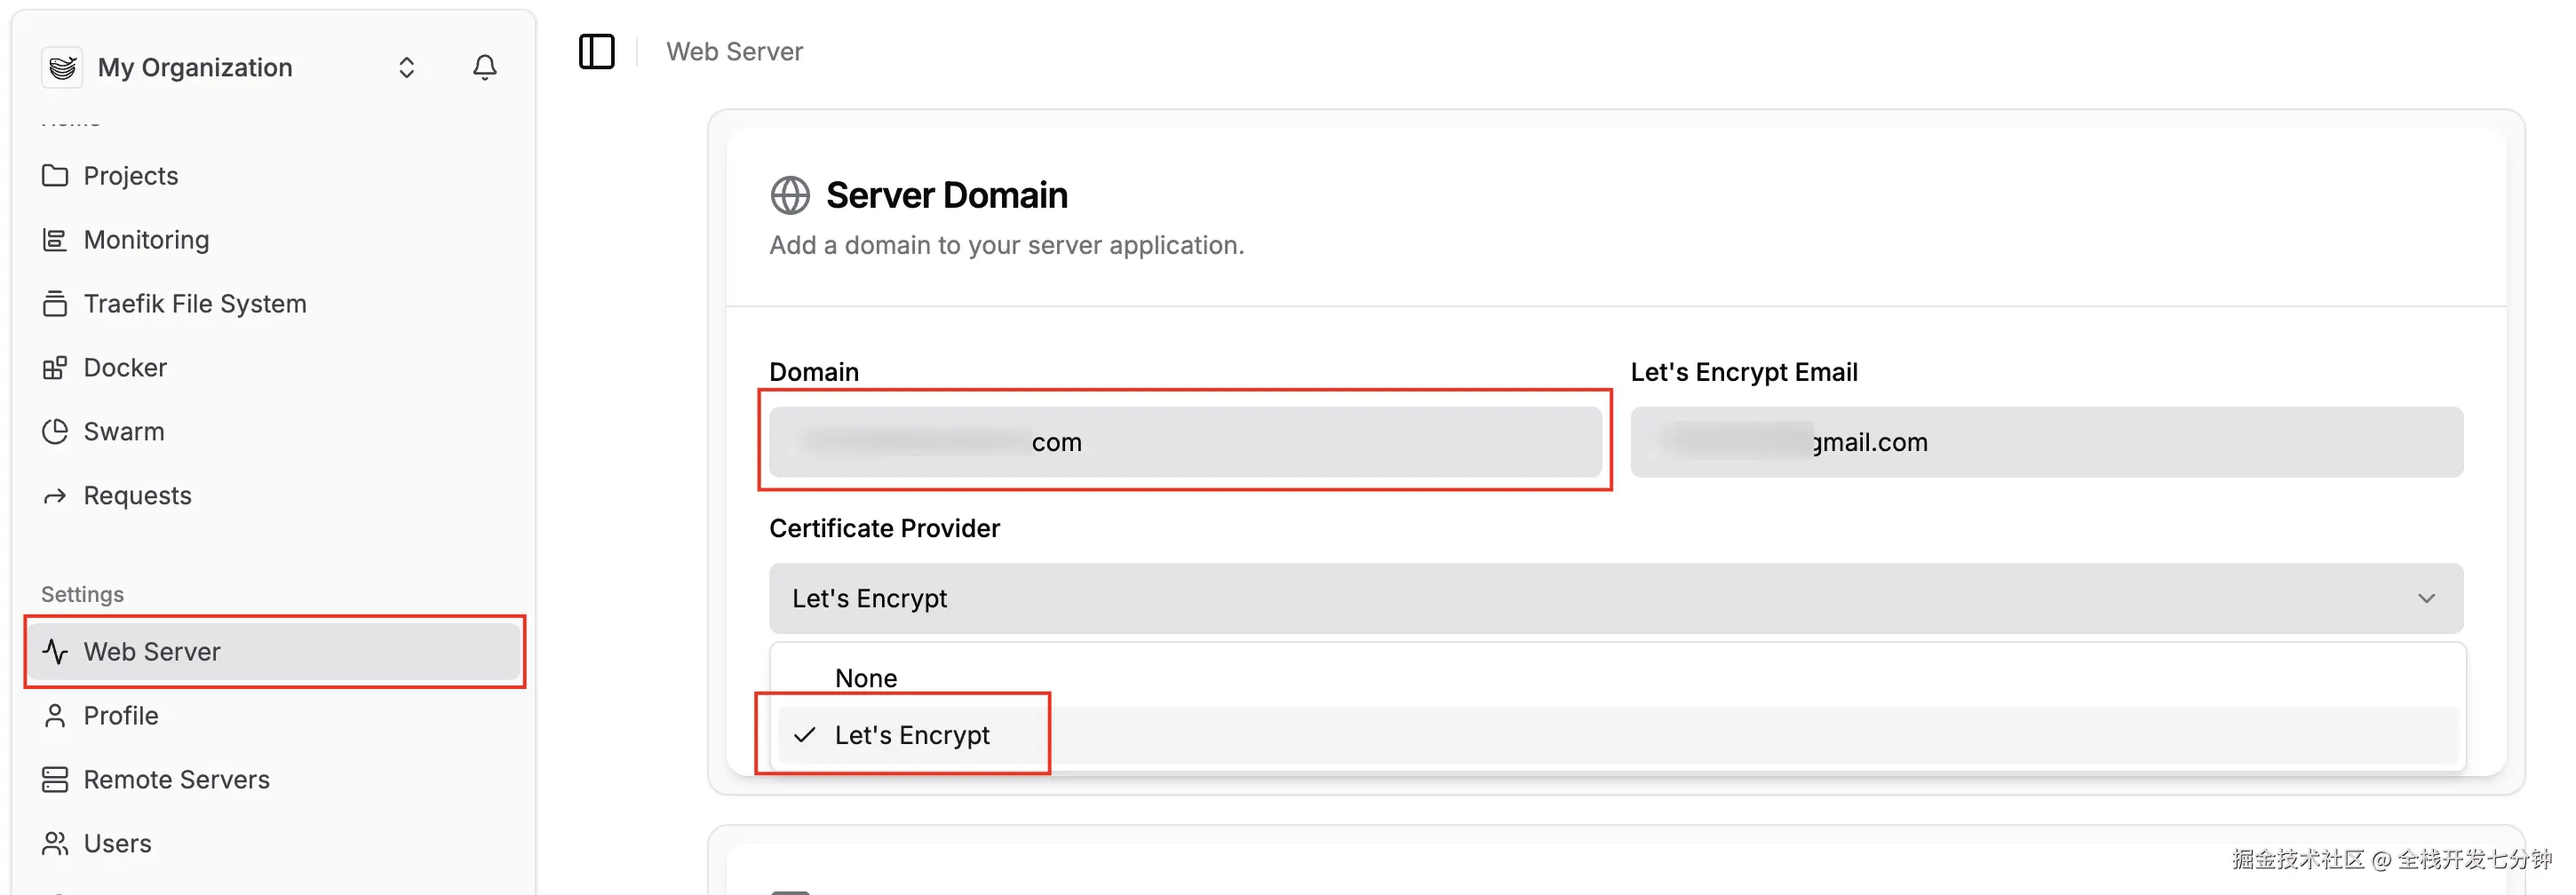The height and width of the screenshot is (895, 2576).
Task: Open Projects in the sidebar
Action: (131, 176)
